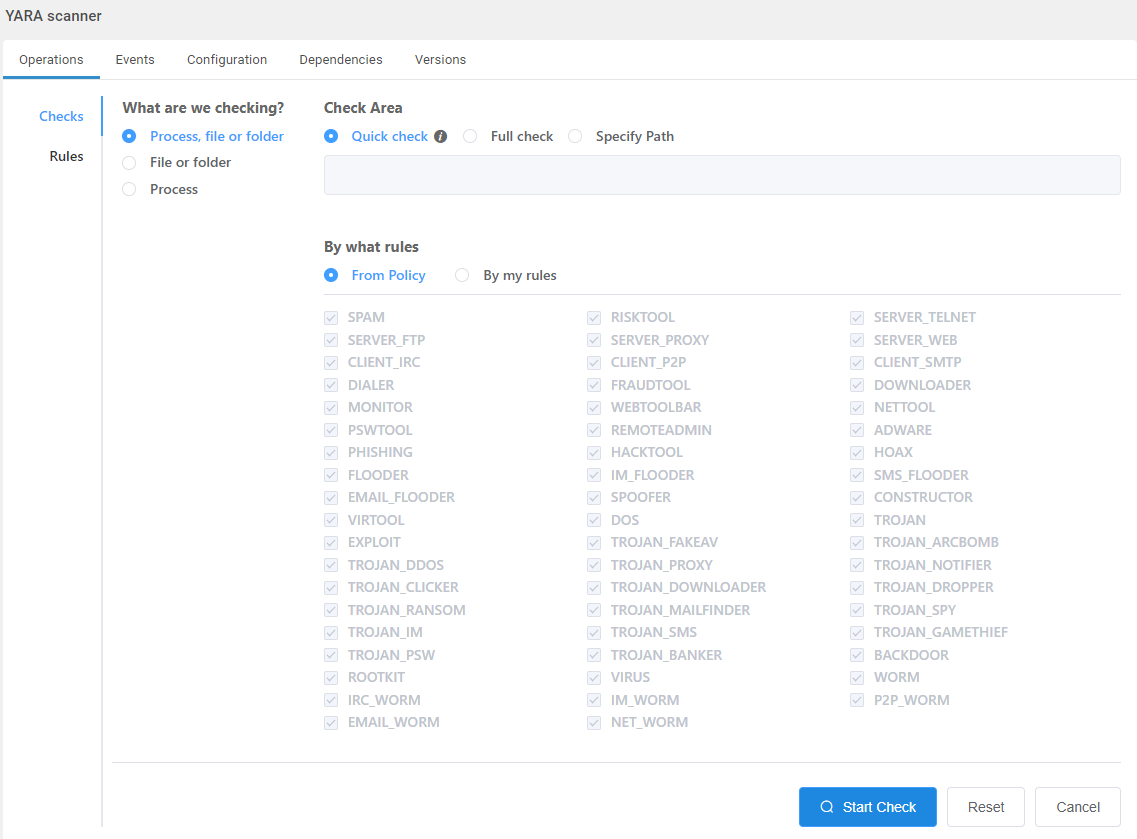Toggle the TROJAN_RANSOM checkbox
Image resolution: width=1137 pixels, height=839 pixels.
331,610
